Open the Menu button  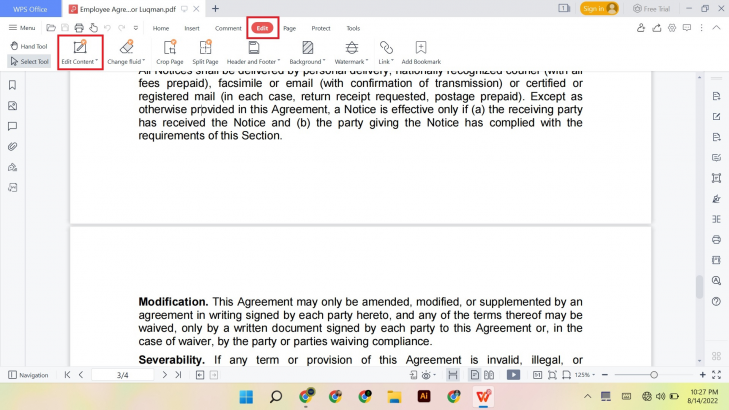coord(22,28)
